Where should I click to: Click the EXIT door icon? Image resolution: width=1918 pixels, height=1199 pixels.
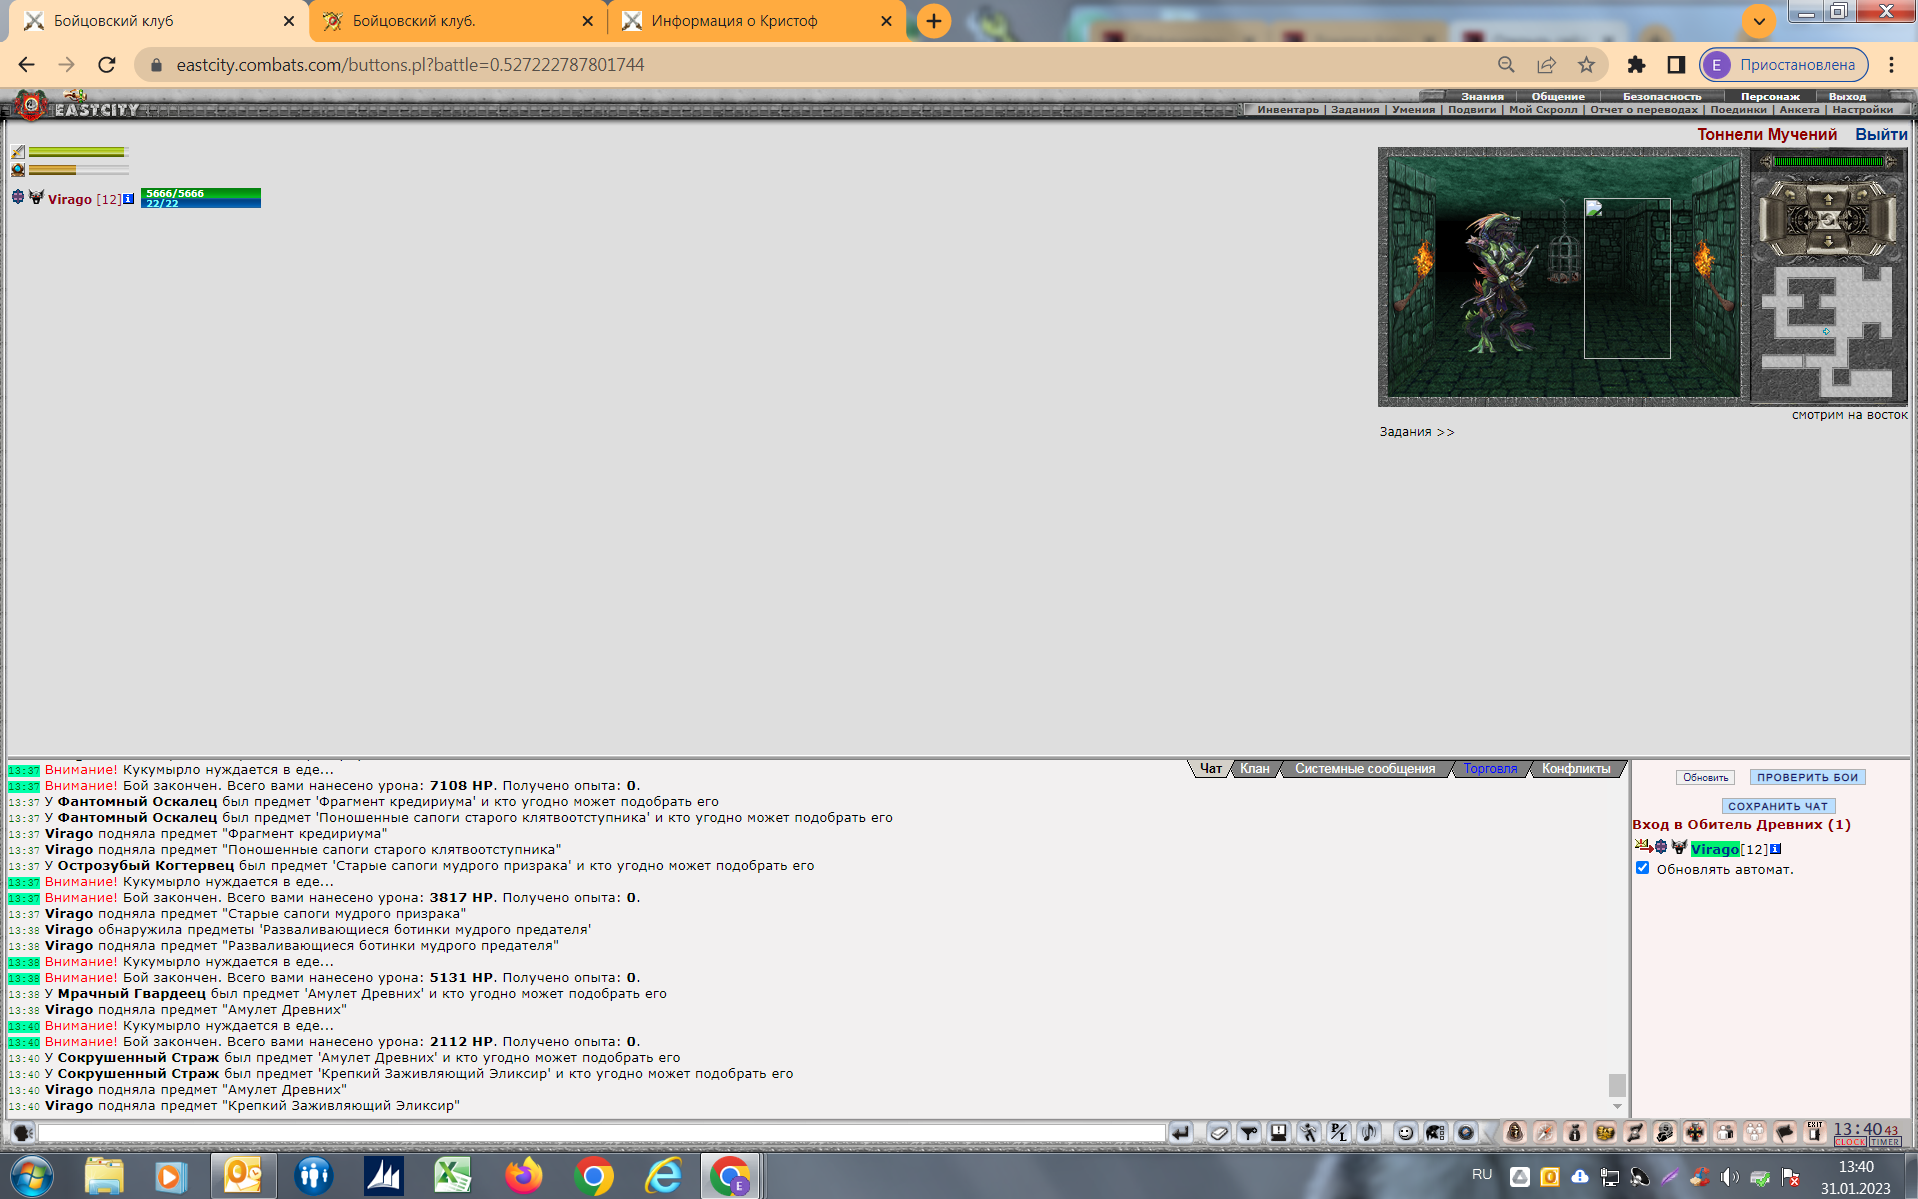1815,1132
